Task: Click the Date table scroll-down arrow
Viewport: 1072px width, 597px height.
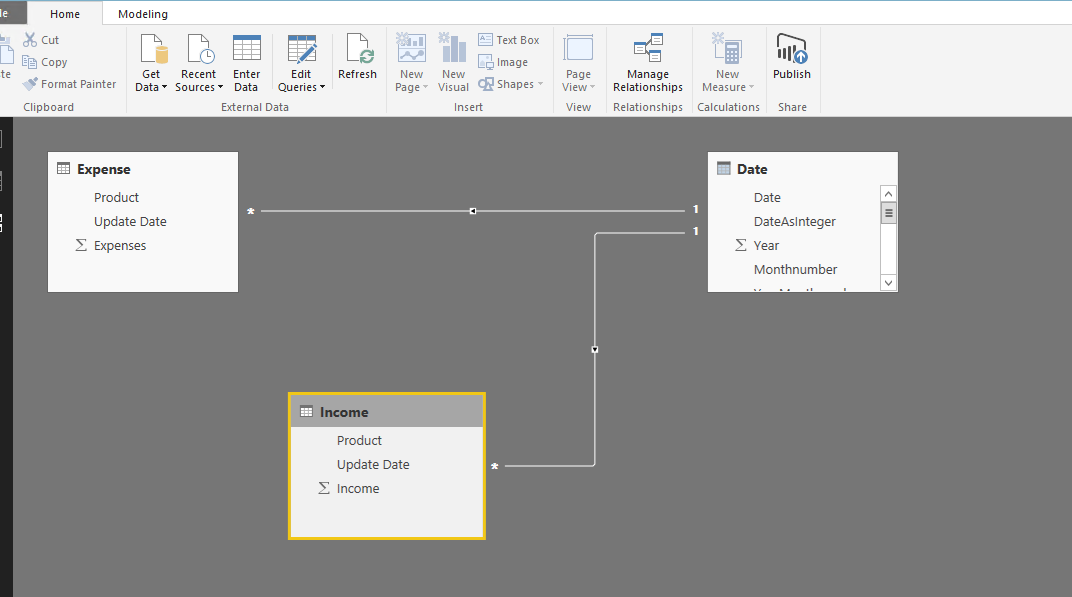Action: (888, 282)
